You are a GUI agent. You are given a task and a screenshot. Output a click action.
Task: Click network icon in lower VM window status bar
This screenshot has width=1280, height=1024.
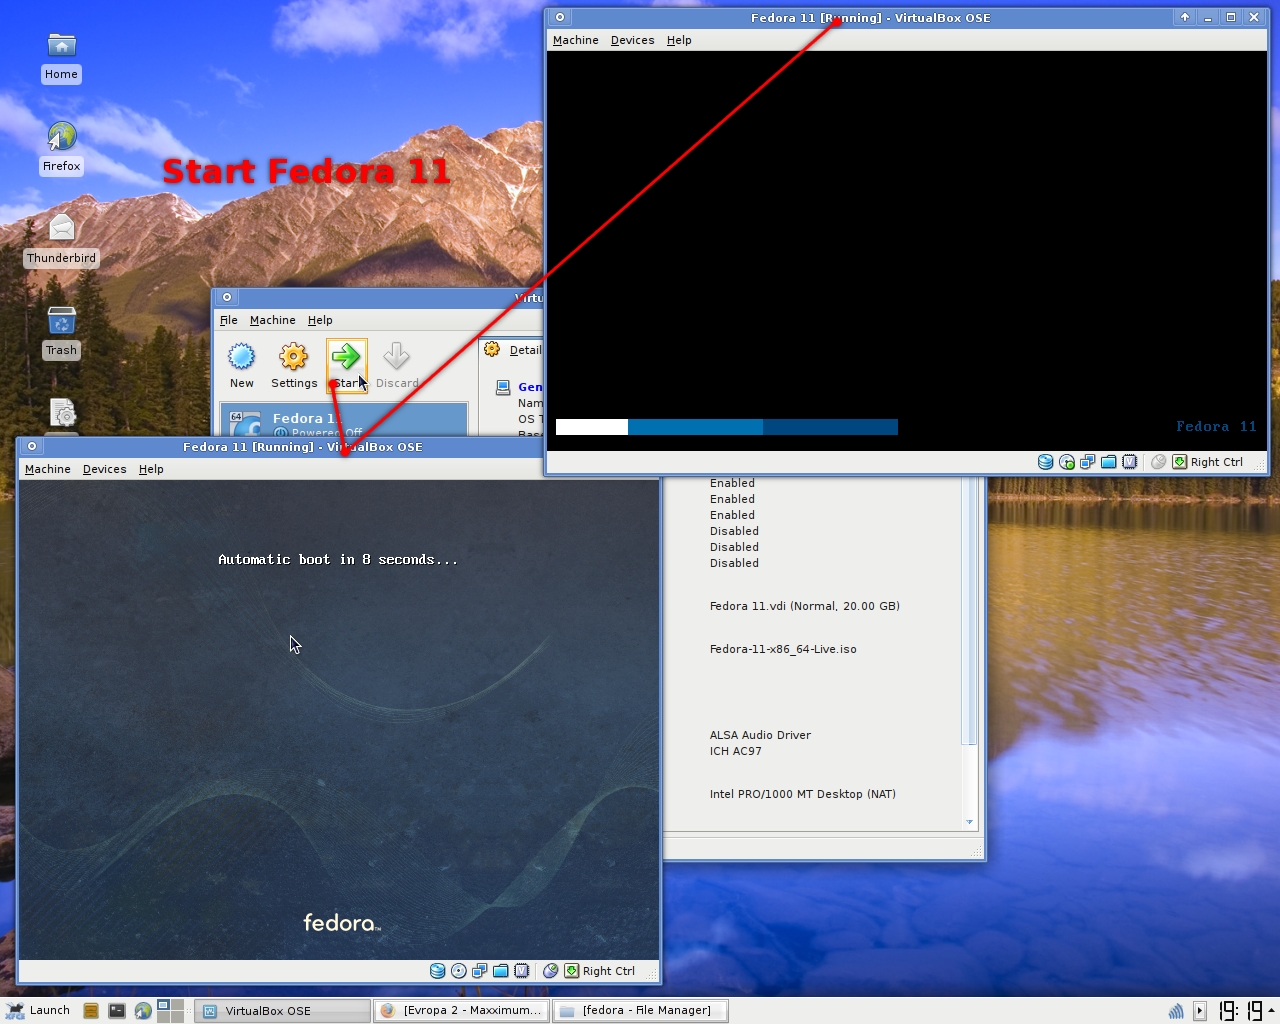click(x=480, y=971)
